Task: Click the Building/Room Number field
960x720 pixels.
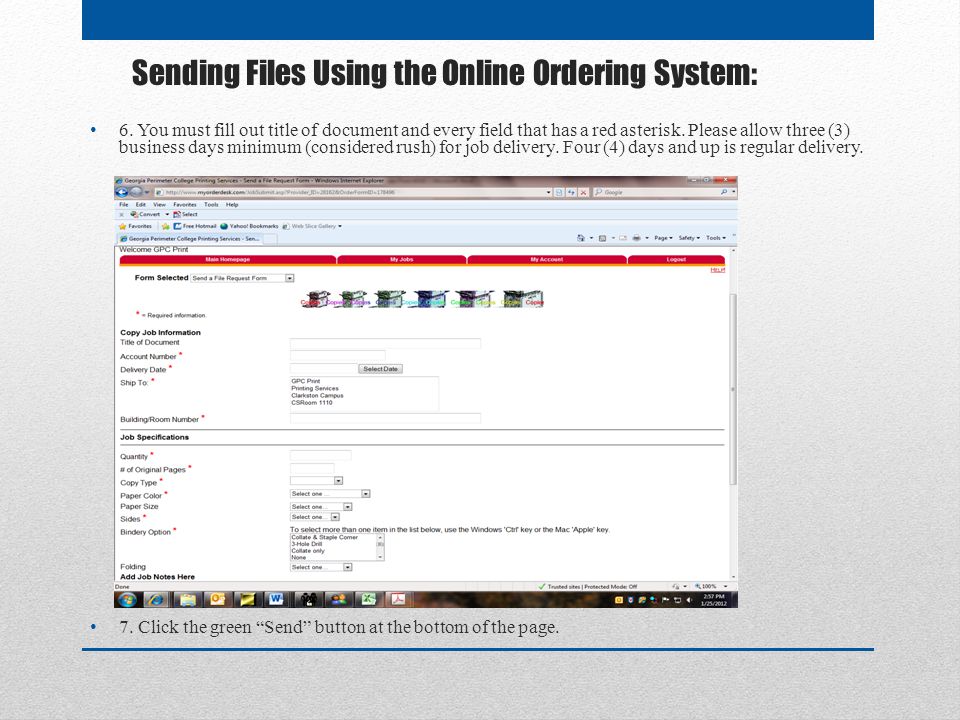Action: point(385,418)
